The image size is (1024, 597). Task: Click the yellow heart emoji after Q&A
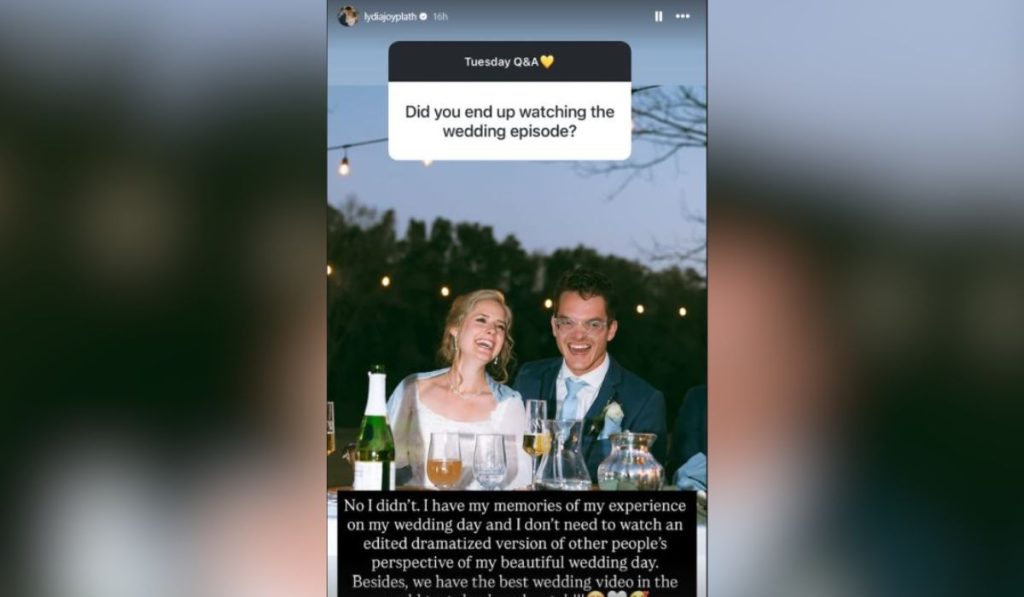coord(547,61)
